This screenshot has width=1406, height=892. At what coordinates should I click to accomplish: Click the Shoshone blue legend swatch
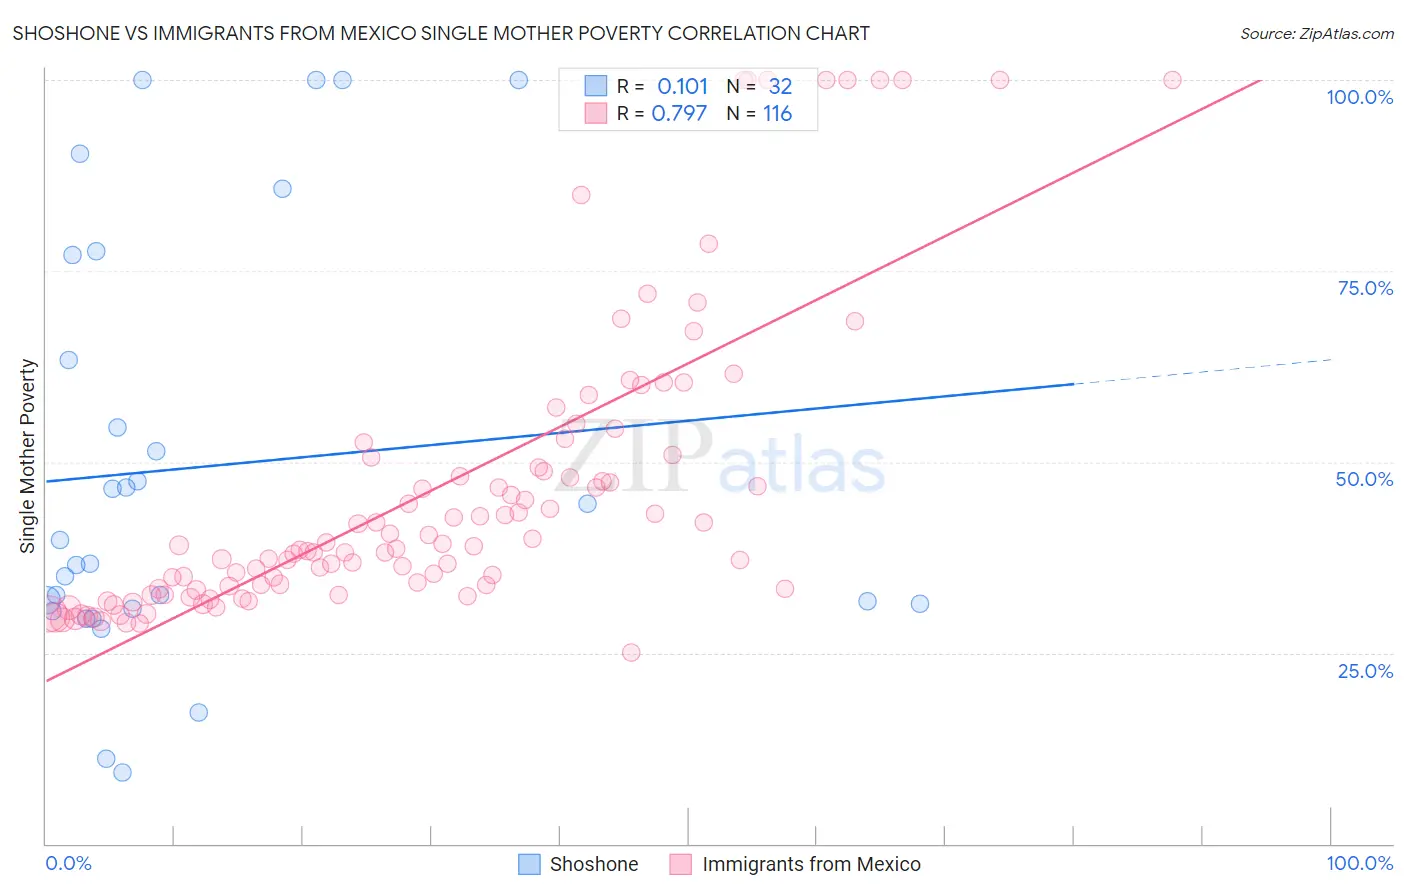pos(529,864)
